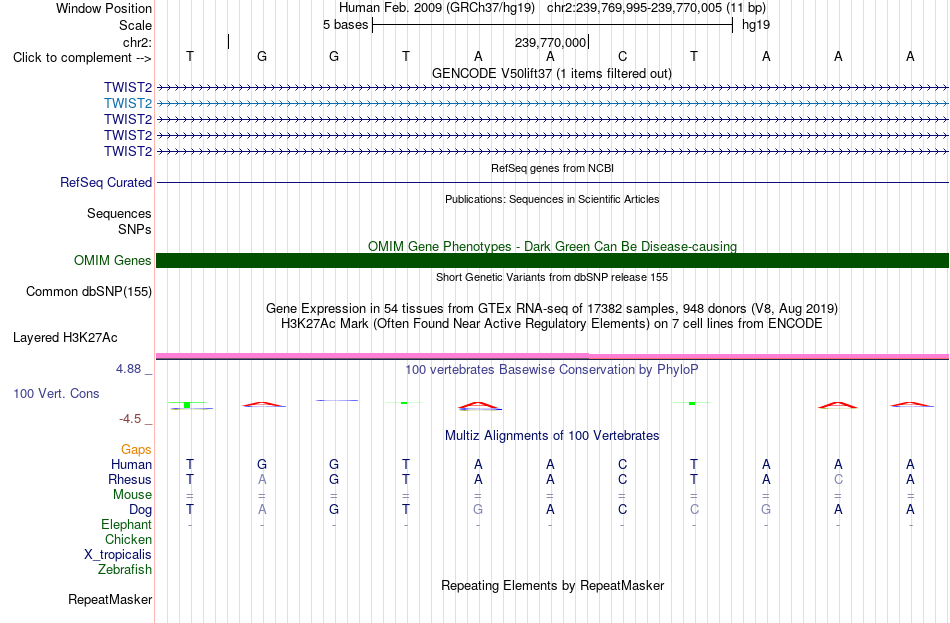
Task: Click the SNPs subtrack label
Action: 135,230
